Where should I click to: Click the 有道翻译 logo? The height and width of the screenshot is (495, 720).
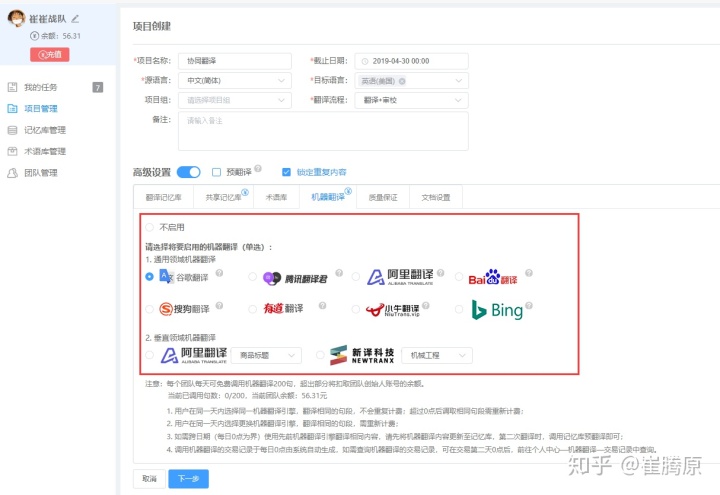pos(283,308)
